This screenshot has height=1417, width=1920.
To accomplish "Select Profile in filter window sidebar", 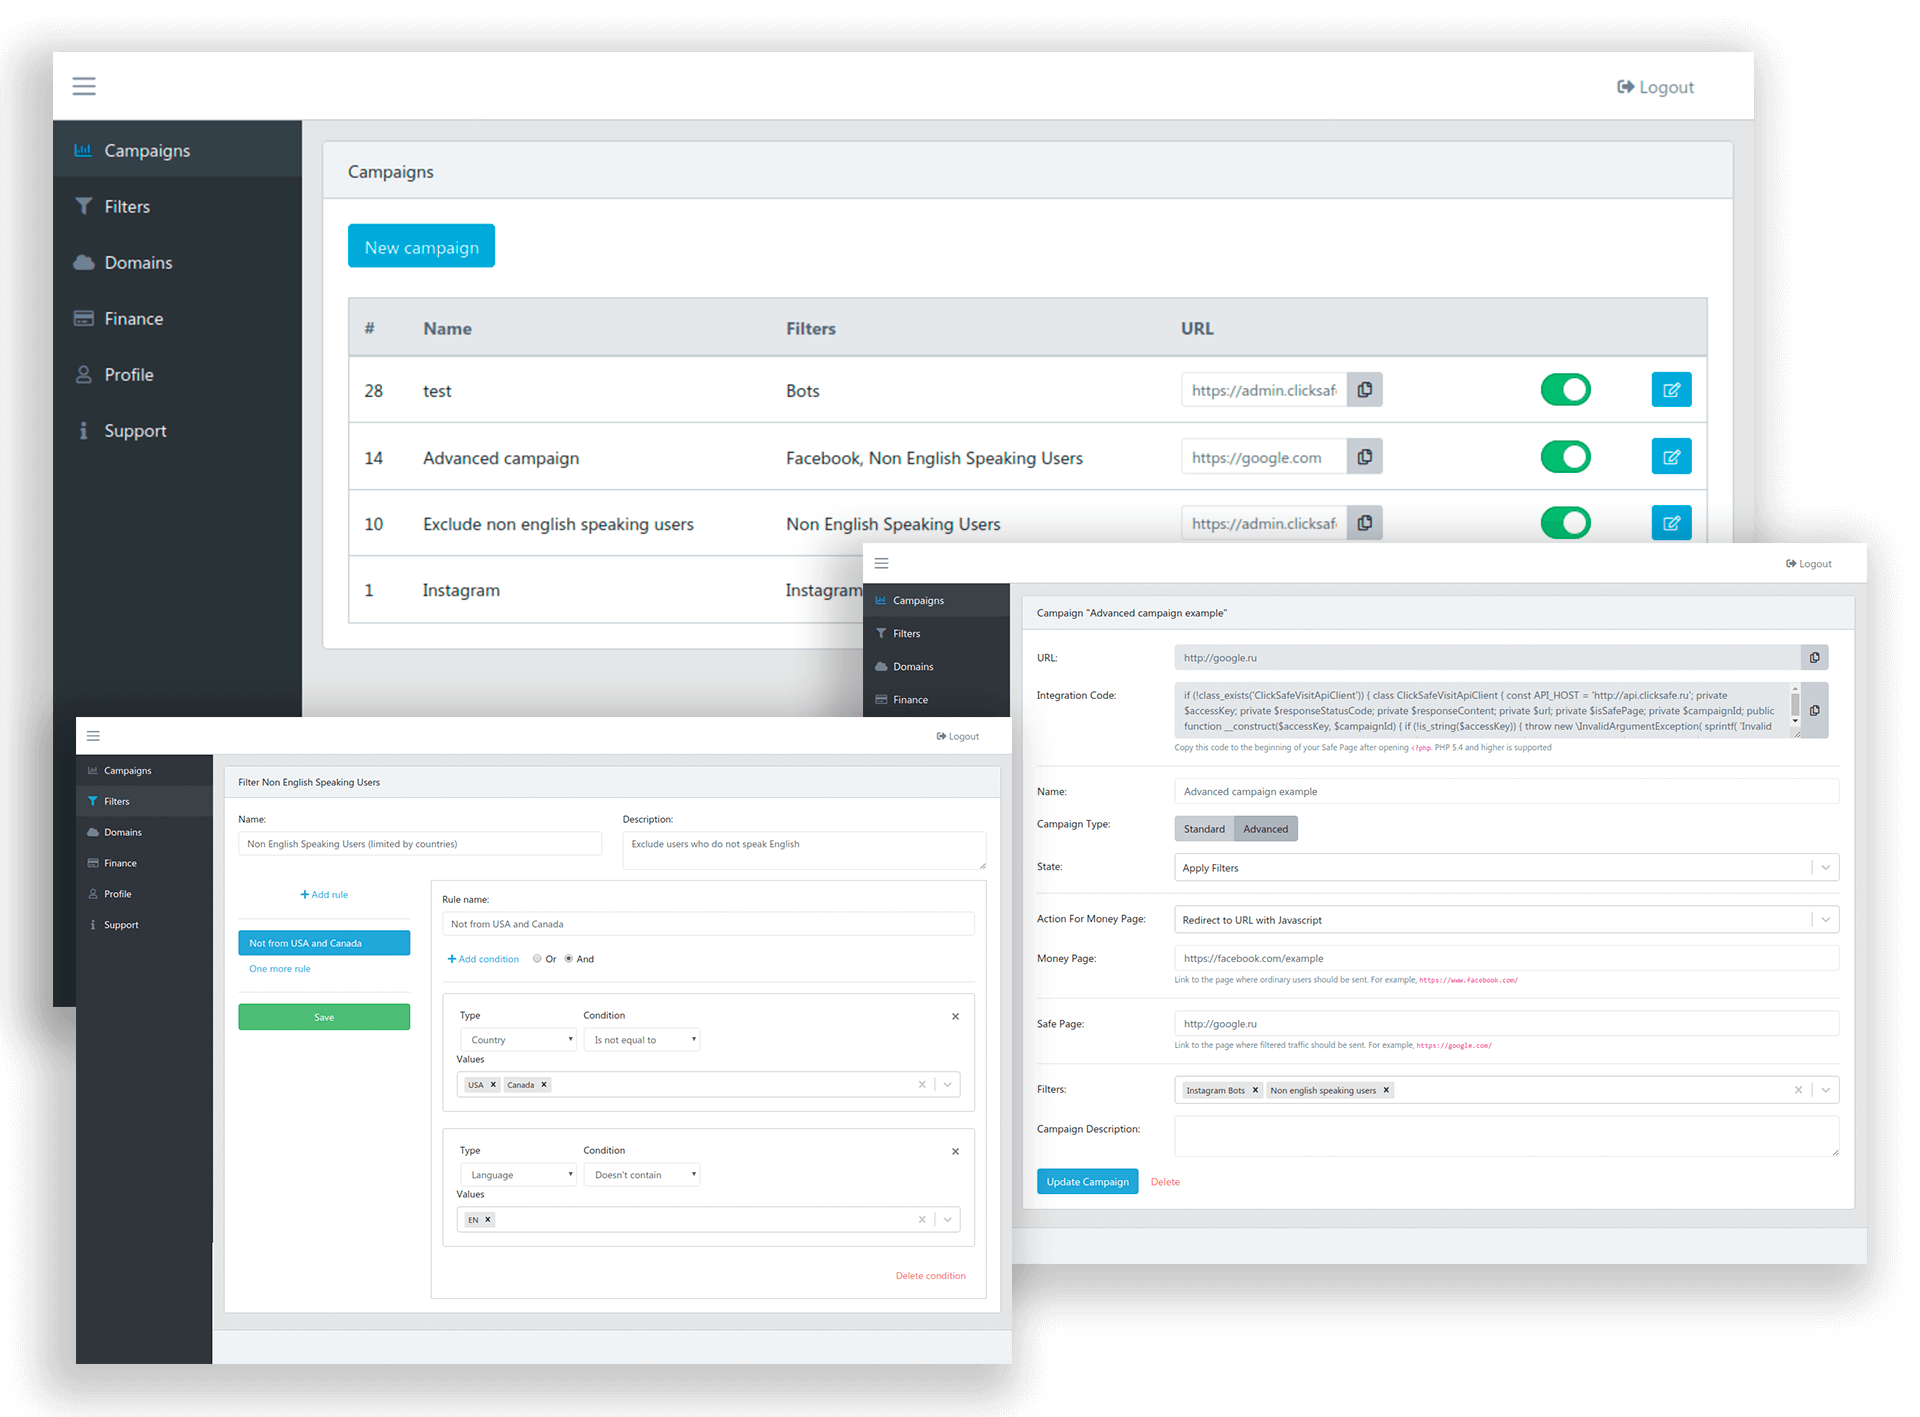I will pos(144,894).
